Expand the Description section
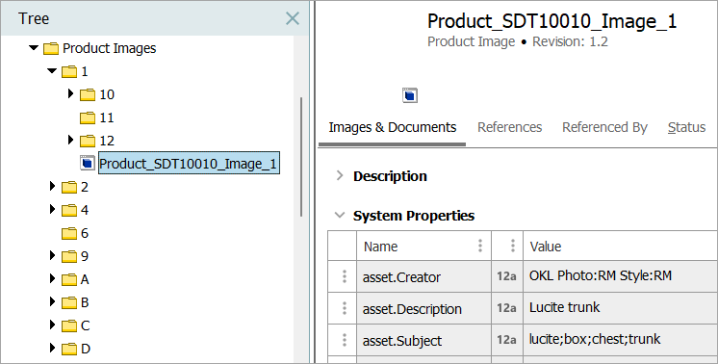This screenshot has height=364, width=718. [339, 175]
